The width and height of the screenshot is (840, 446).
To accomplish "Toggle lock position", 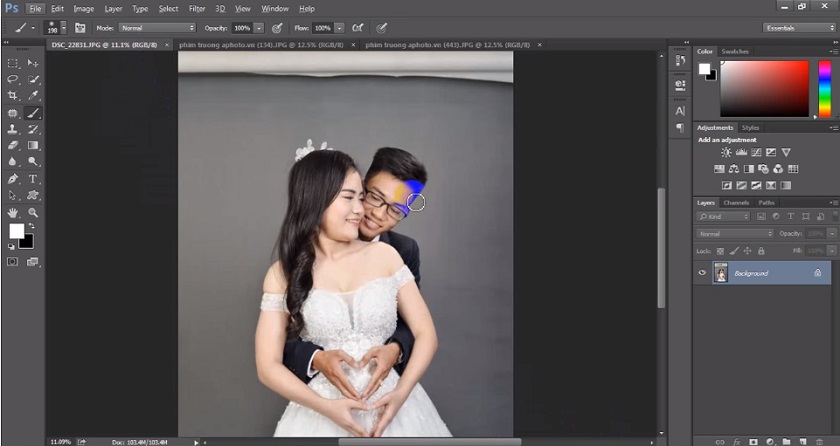I will [747, 251].
